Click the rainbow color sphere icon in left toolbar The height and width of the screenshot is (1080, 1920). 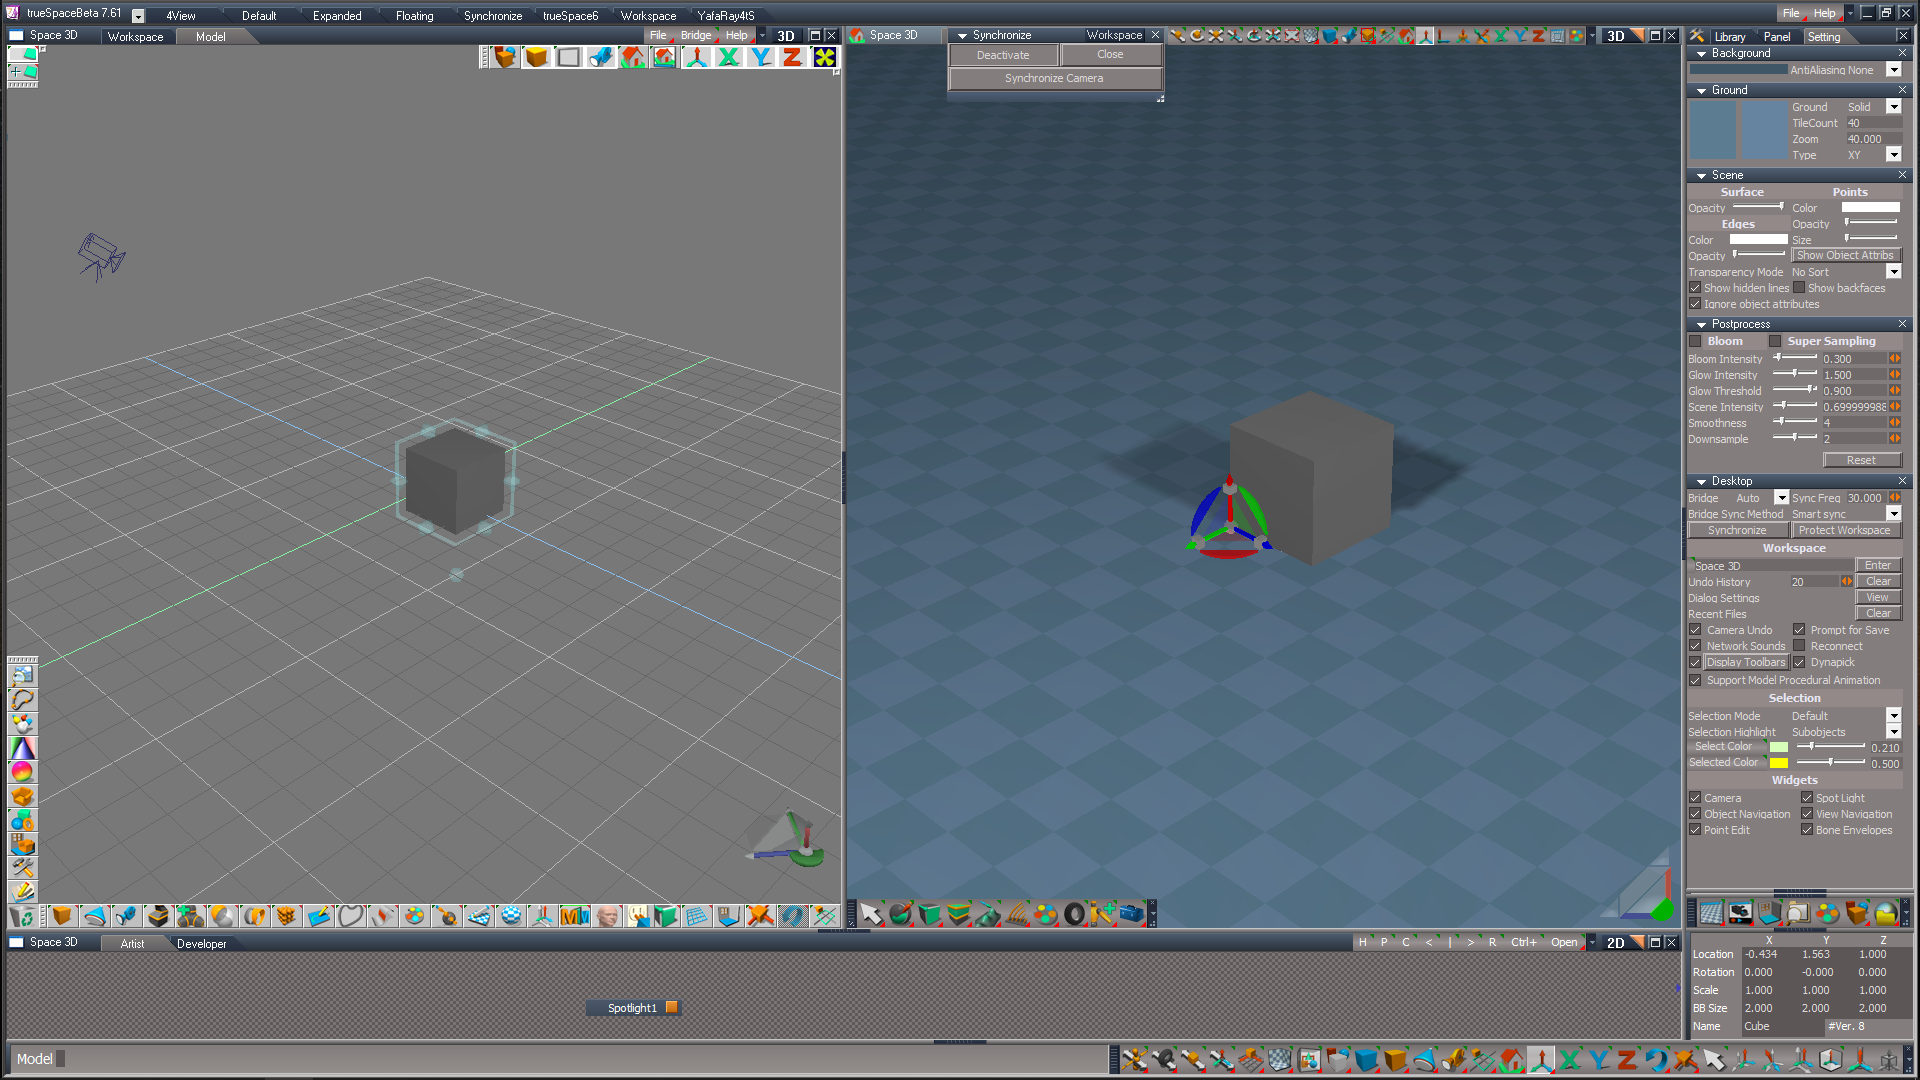(22, 772)
